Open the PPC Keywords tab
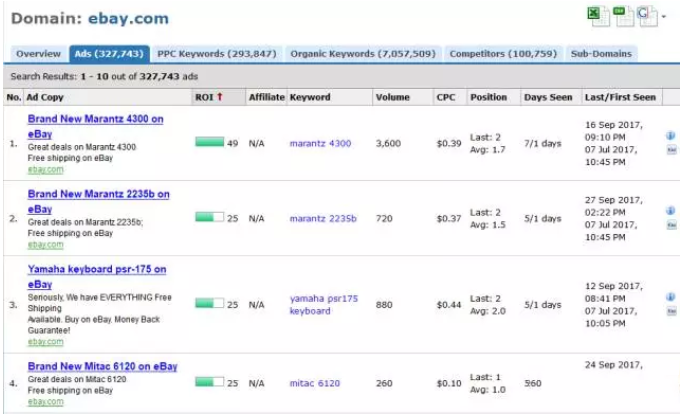The height and width of the screenshot is (418, 687). (x=215, y=53)
